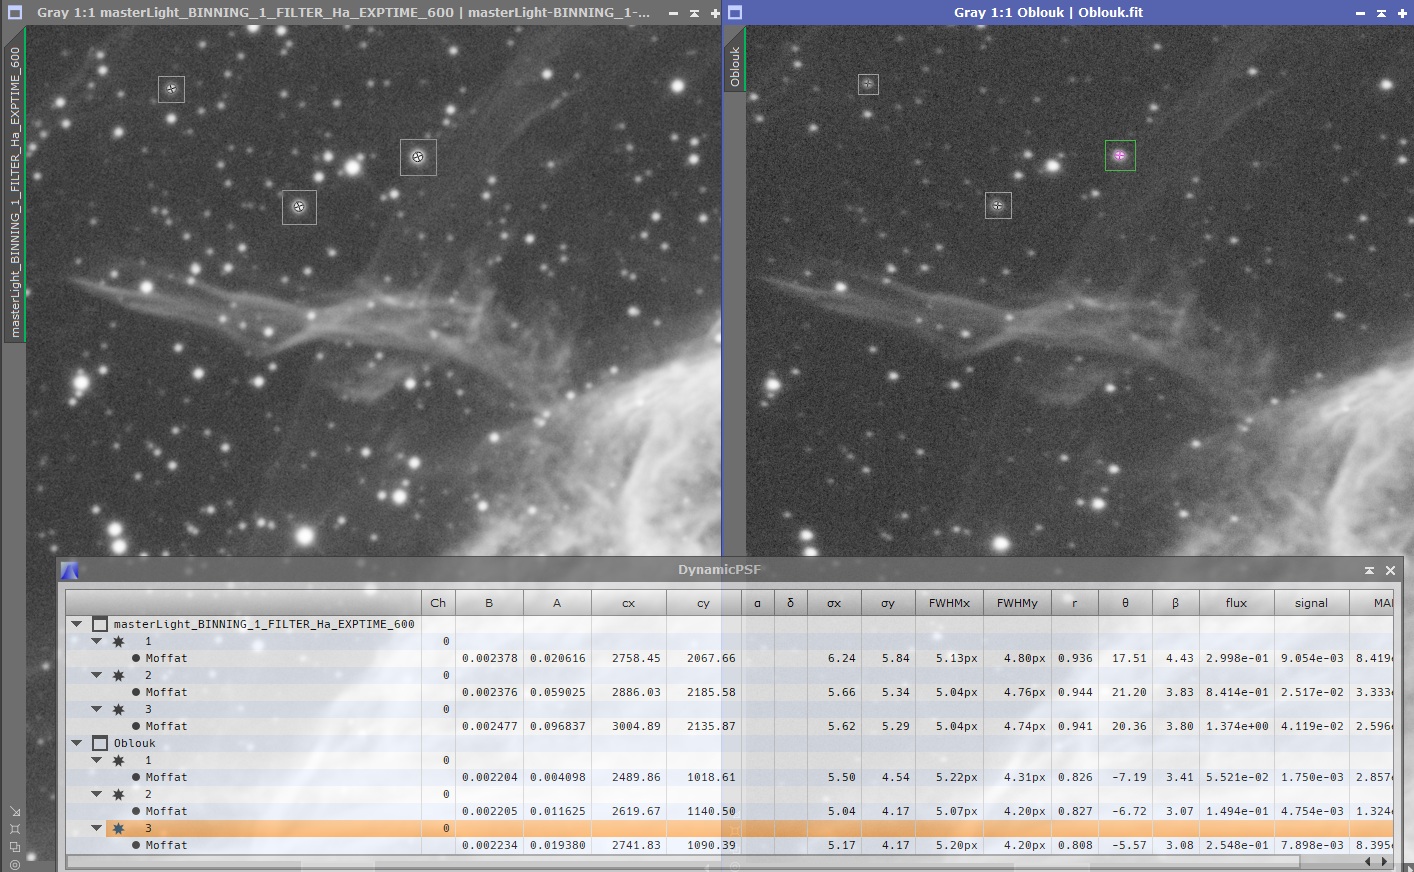The image size is (1414, 872).
Task: Click the θ column header
Action: (1125, 603)
